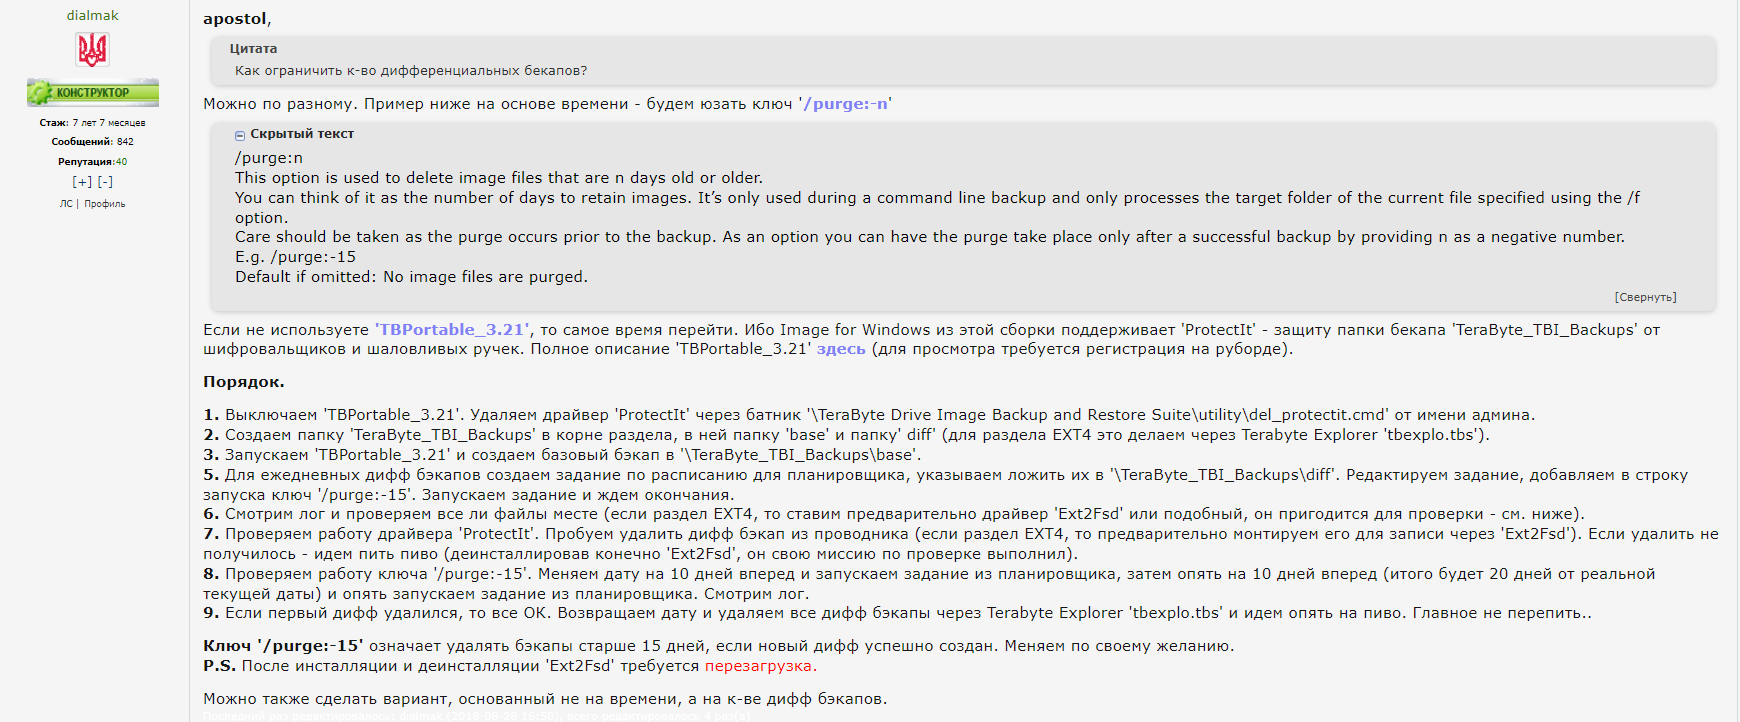Increase reputation with the [+] link
Image resolution: width=1740 pixels, height=722 pixels.
pos(82,182)
